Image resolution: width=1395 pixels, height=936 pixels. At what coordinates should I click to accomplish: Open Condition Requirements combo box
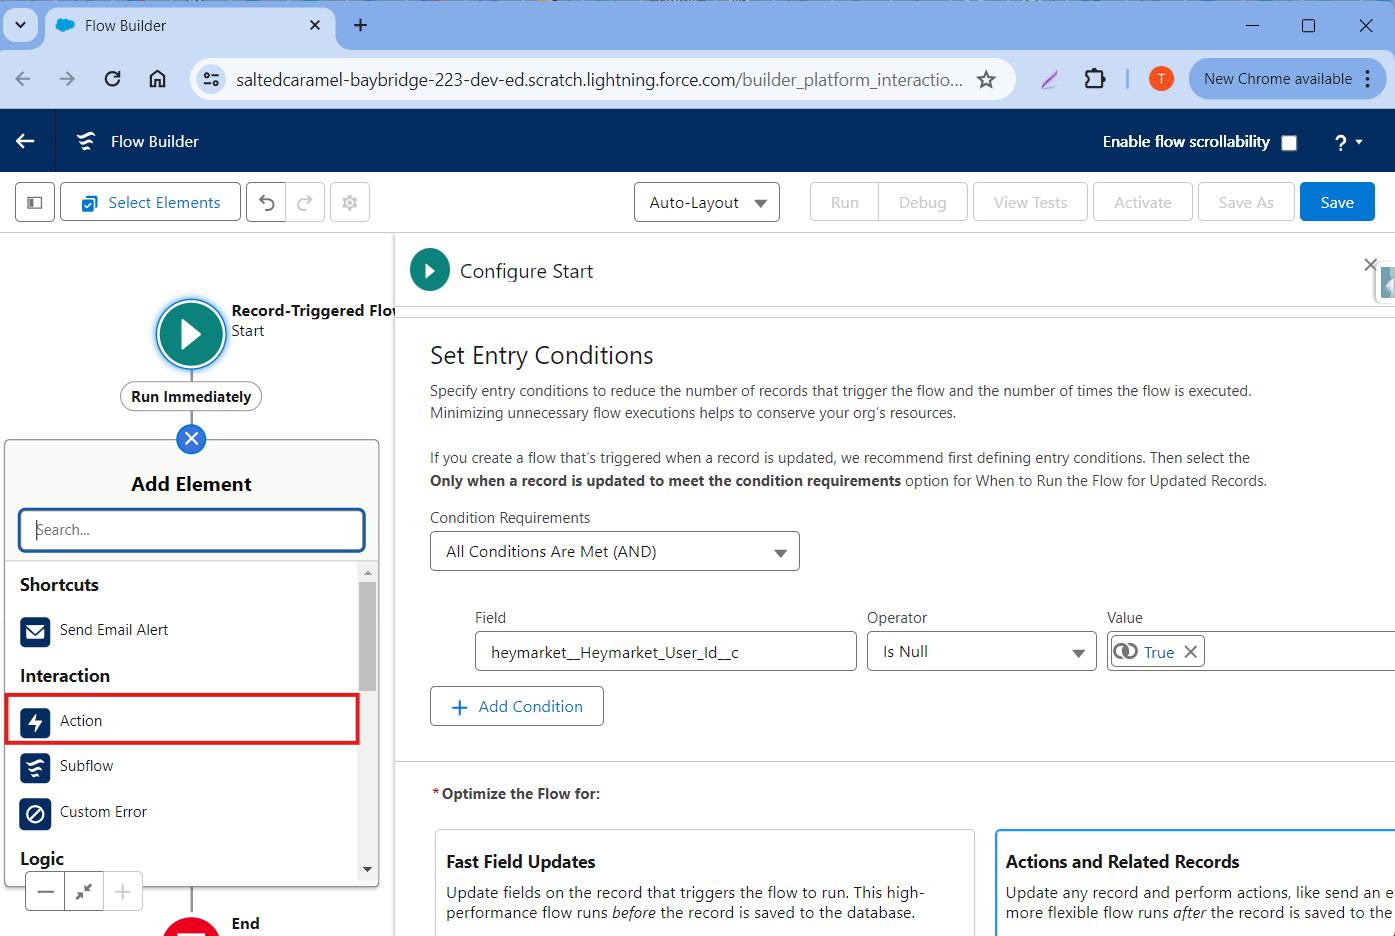(615, 551)
